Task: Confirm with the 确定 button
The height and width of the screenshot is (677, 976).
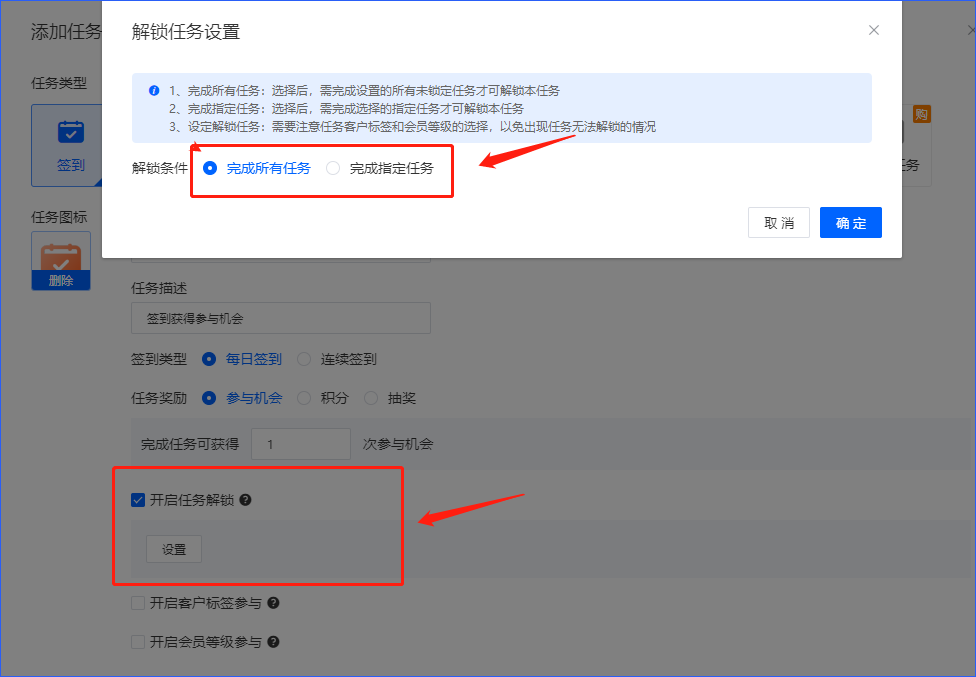Action: [850, 223]
